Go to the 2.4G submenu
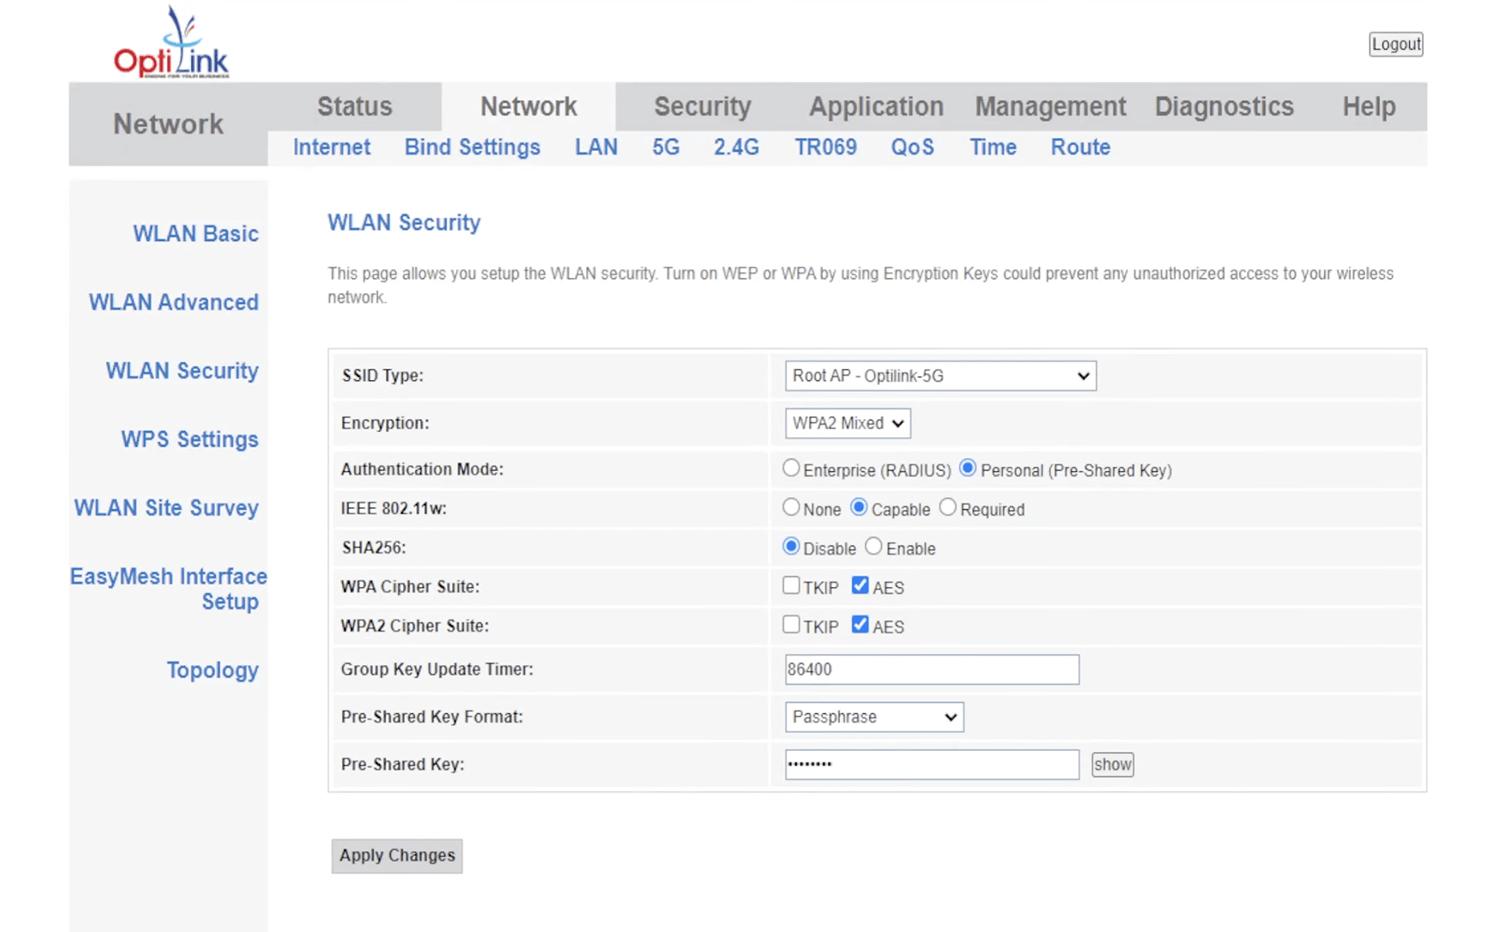The width and height of the screenshot is (1500, 932). coord(736,147)
